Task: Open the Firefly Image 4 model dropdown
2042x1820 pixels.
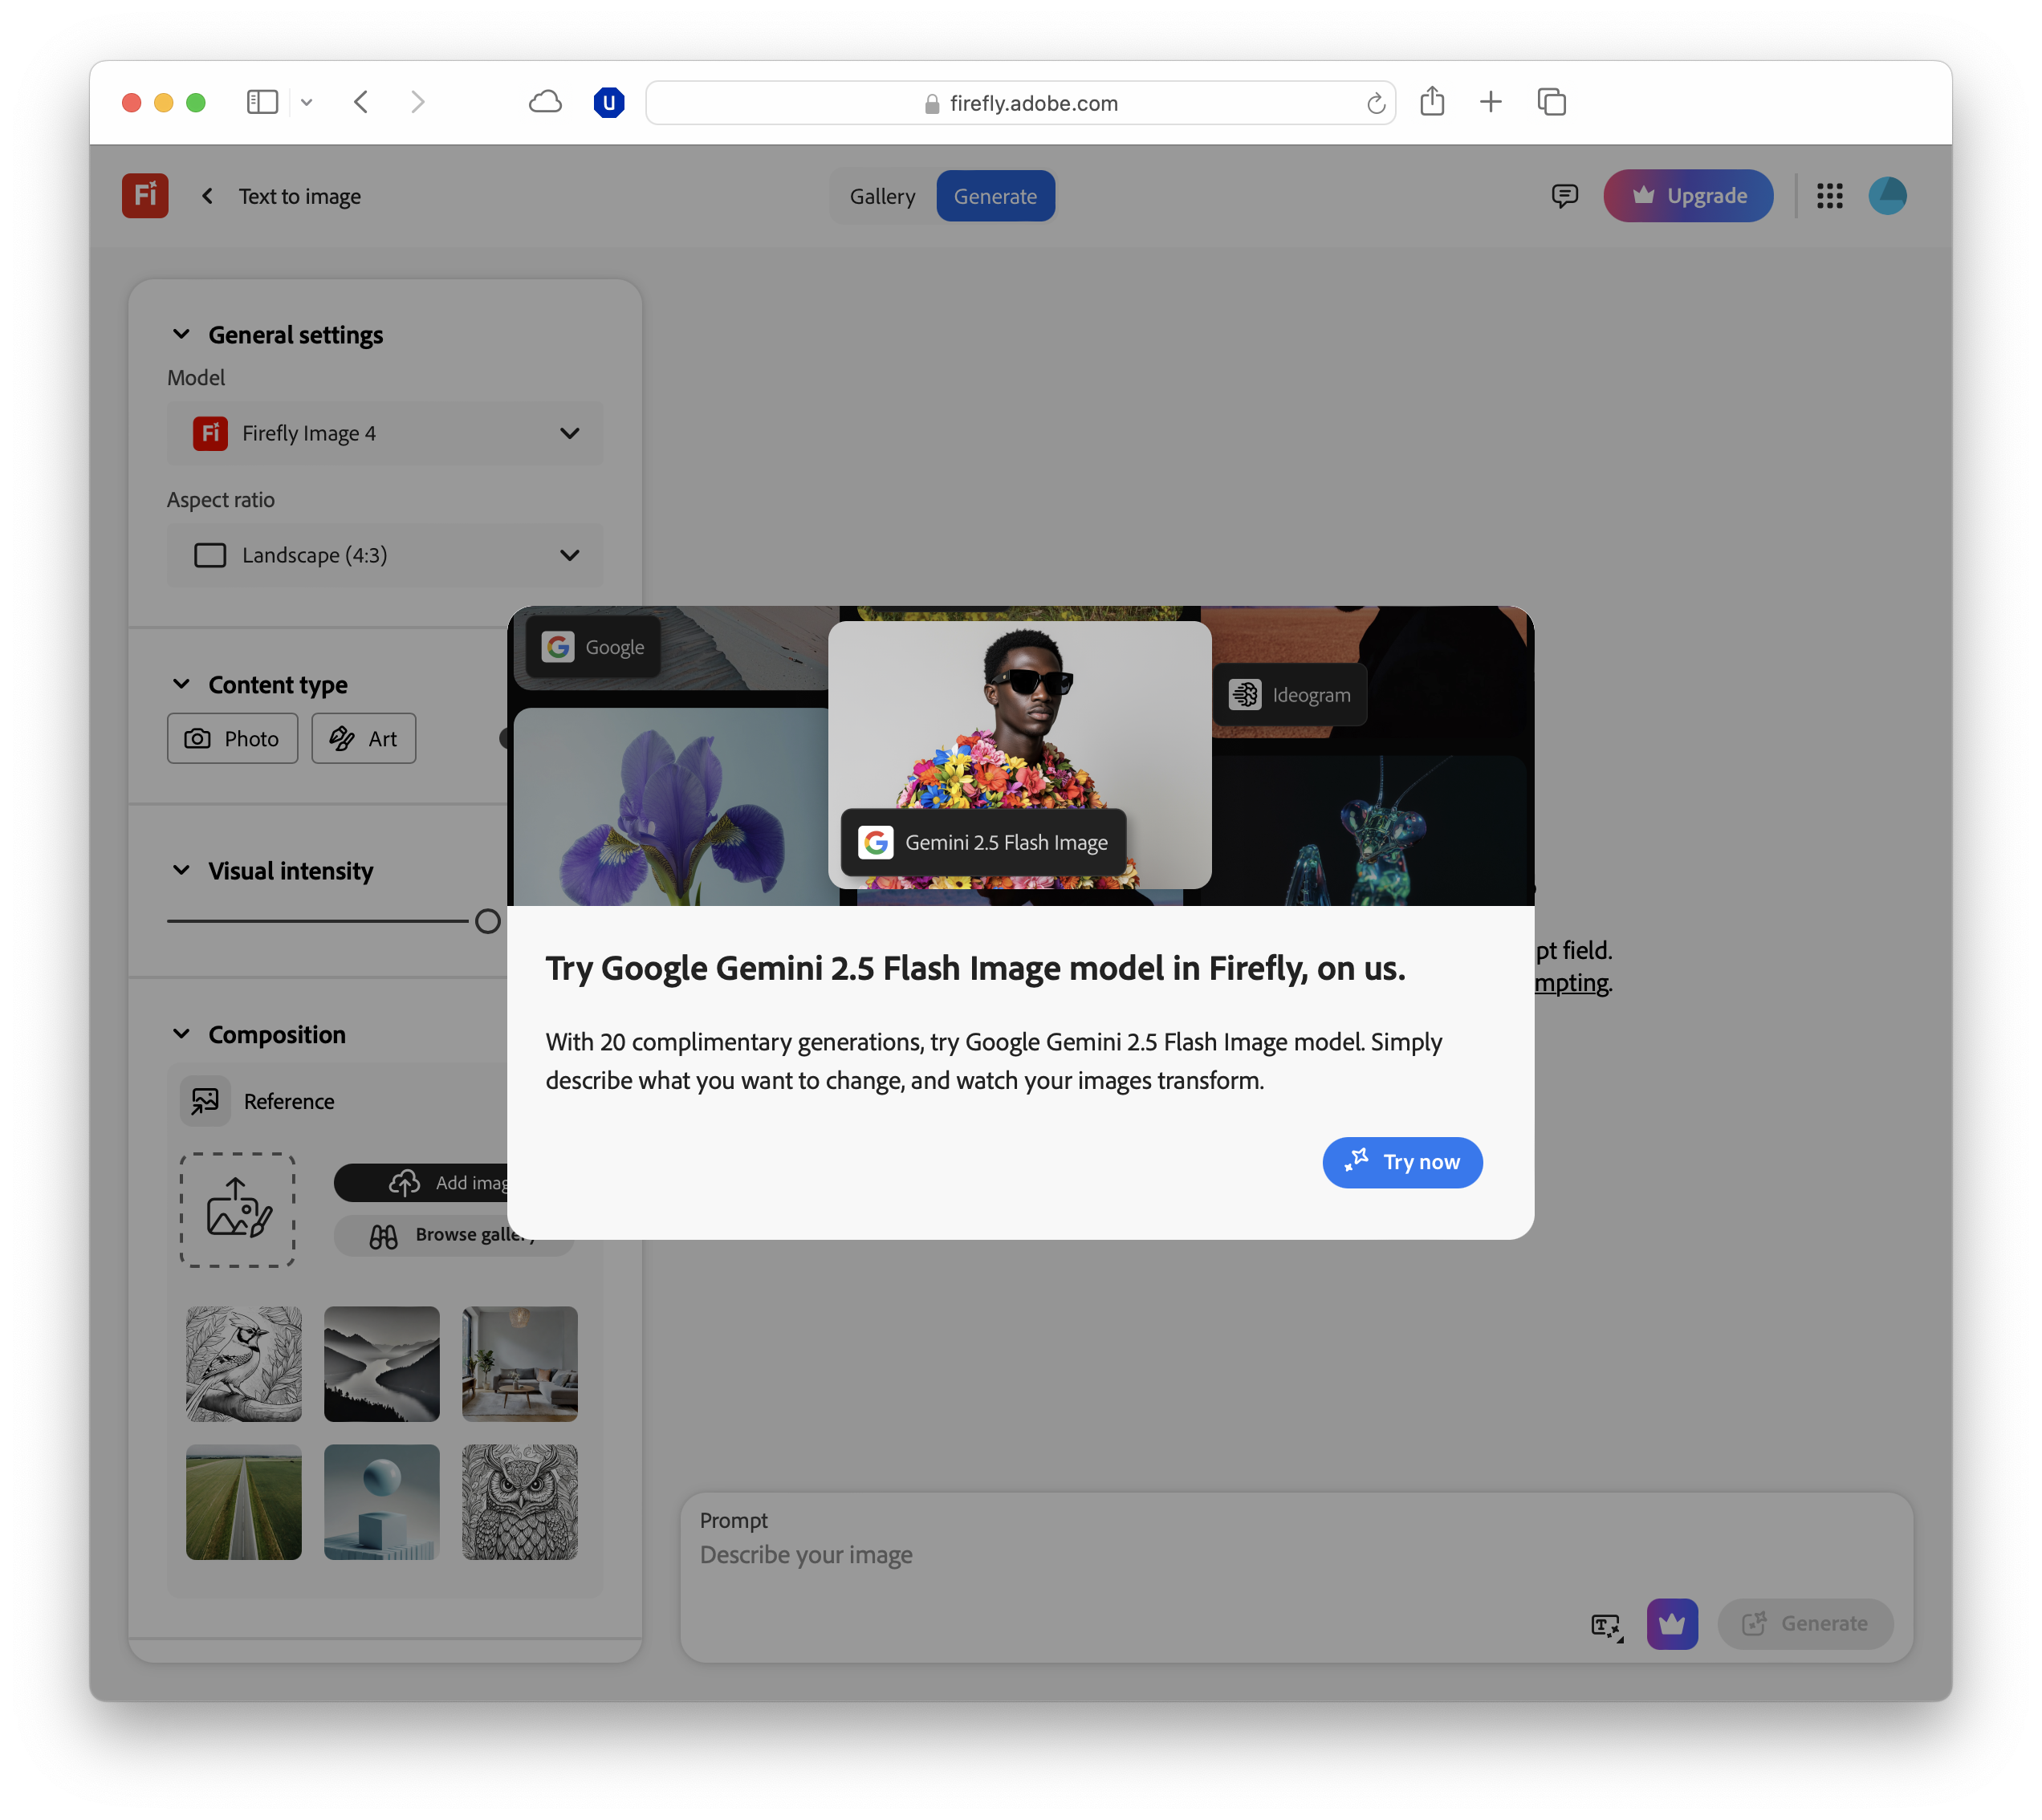Action: pos(385,433)
